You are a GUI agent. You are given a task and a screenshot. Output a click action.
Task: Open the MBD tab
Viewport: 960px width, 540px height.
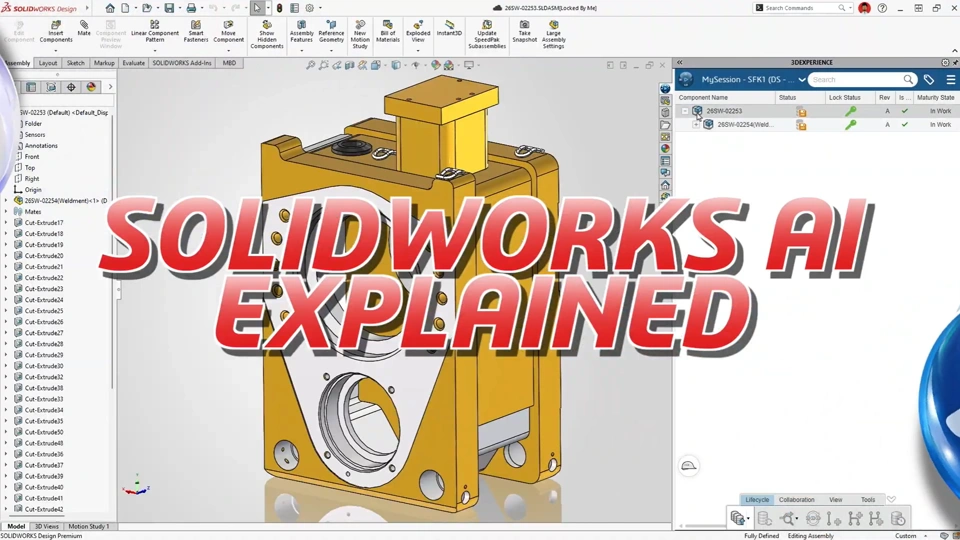coord(229,63)
